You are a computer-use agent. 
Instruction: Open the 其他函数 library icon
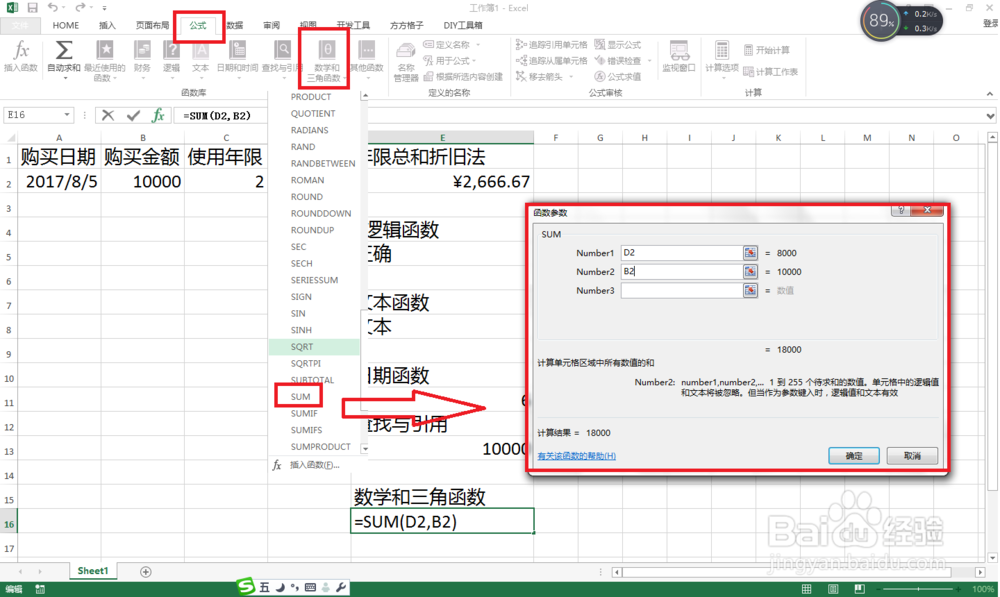(367, 51)
